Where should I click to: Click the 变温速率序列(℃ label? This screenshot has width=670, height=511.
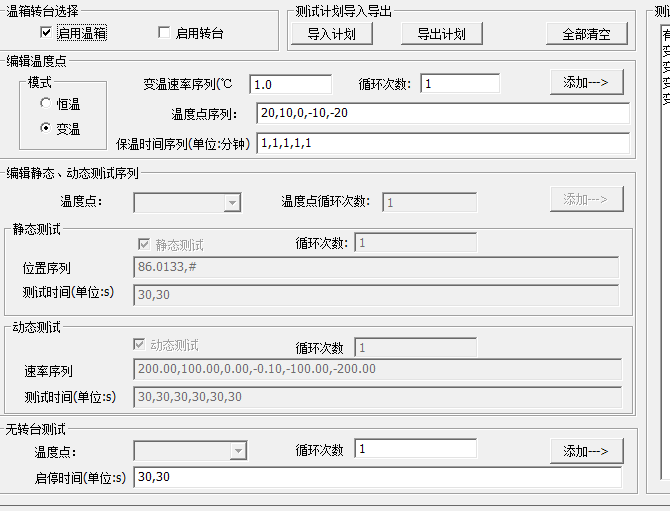pos(188,84)
